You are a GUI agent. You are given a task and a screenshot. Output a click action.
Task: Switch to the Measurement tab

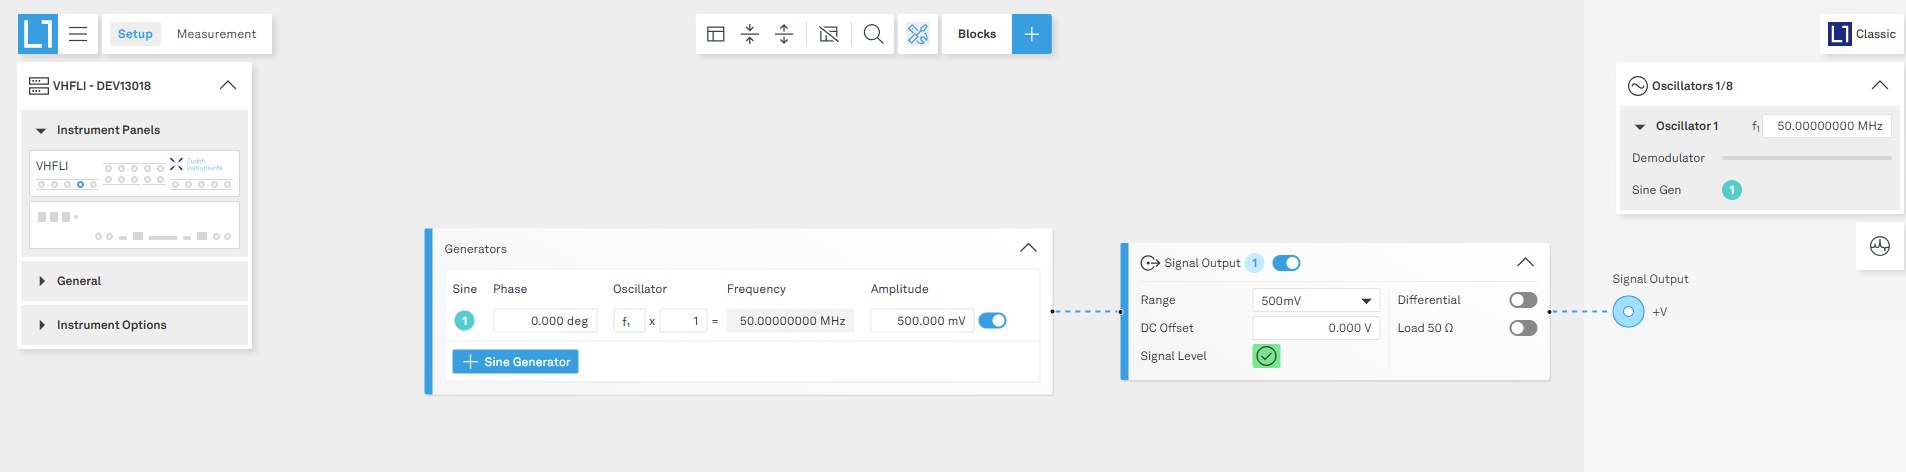point(216,34)
